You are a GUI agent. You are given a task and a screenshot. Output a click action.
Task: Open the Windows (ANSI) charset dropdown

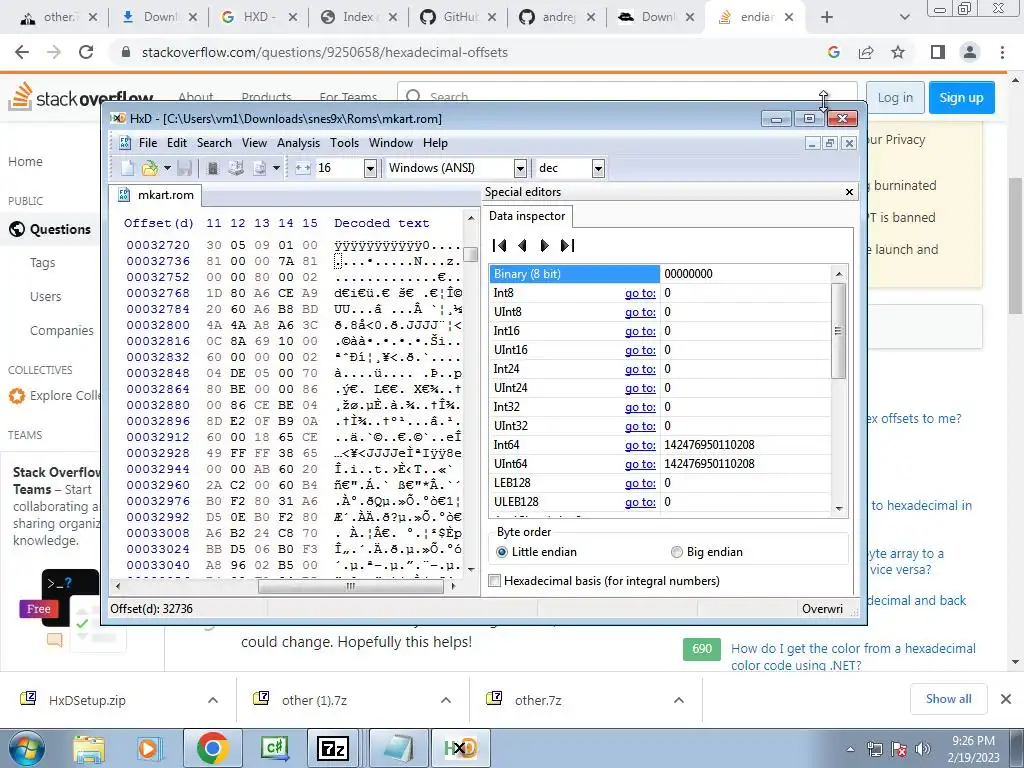click(x=520, y=168)
